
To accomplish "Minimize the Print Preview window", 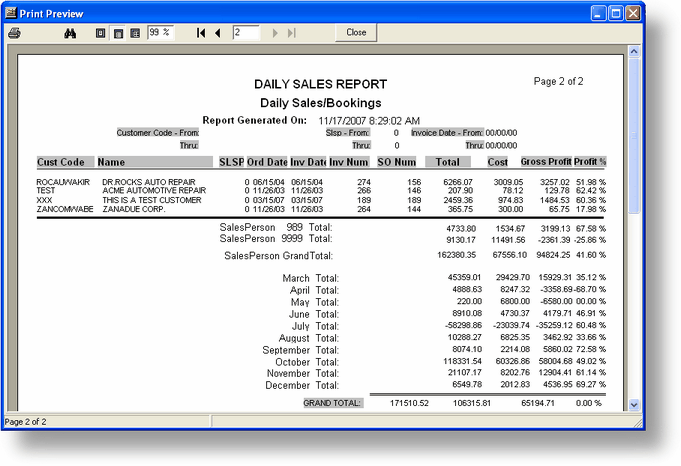I will click(598, 13).
